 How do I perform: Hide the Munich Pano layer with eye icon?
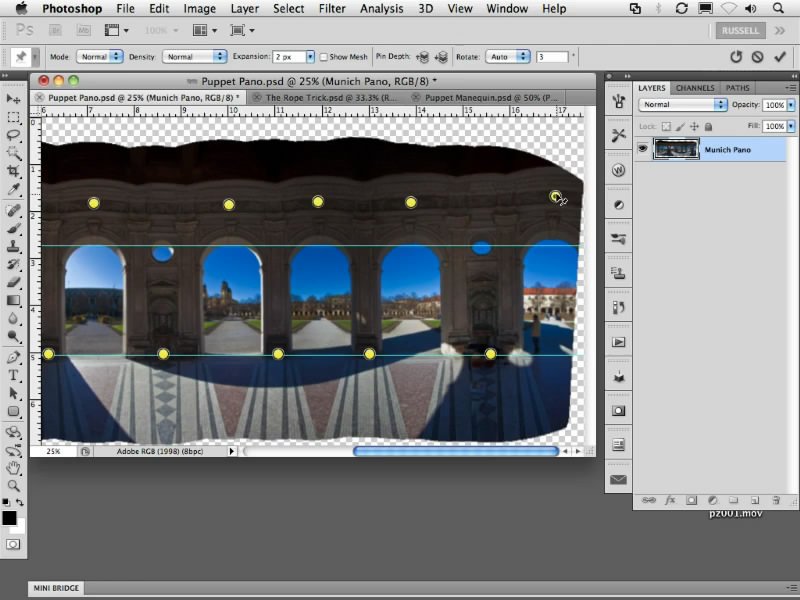[643, 149]
